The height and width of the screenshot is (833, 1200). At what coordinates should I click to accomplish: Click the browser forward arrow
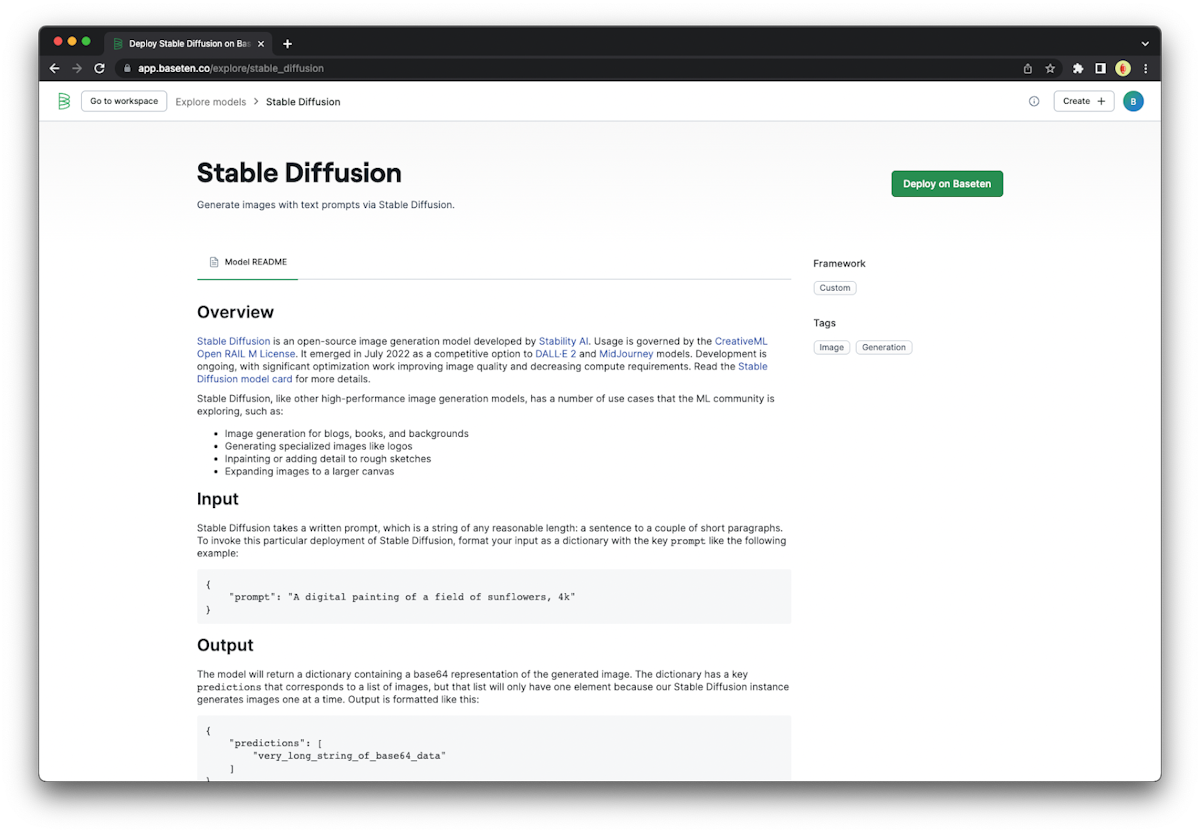(77, 69)
